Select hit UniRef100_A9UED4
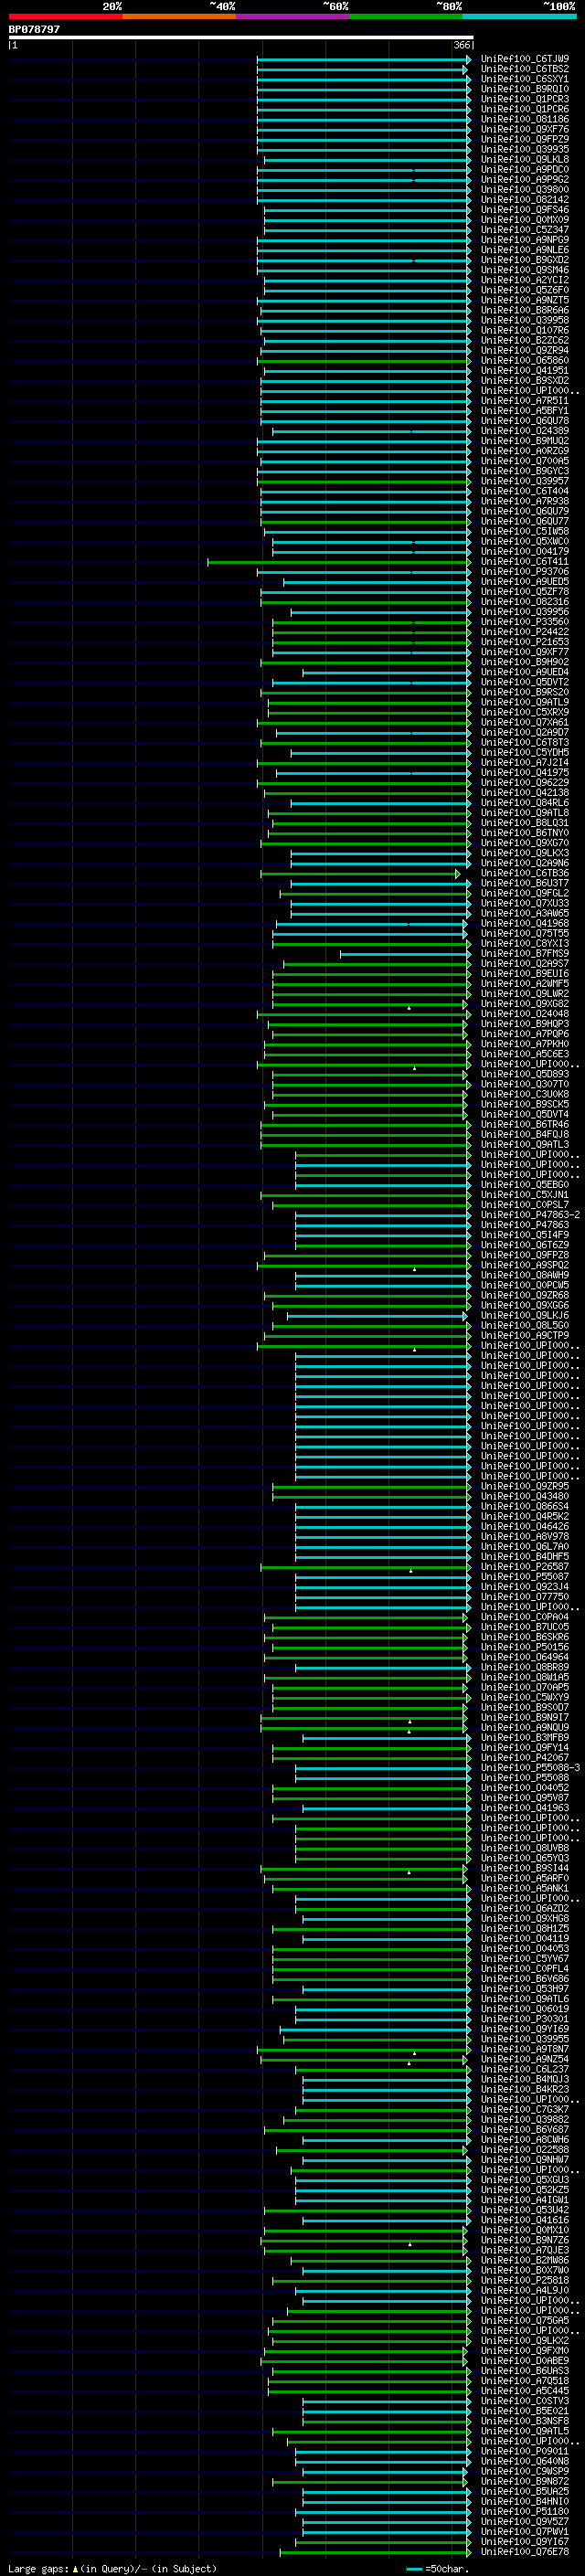 tap(525, 671)
